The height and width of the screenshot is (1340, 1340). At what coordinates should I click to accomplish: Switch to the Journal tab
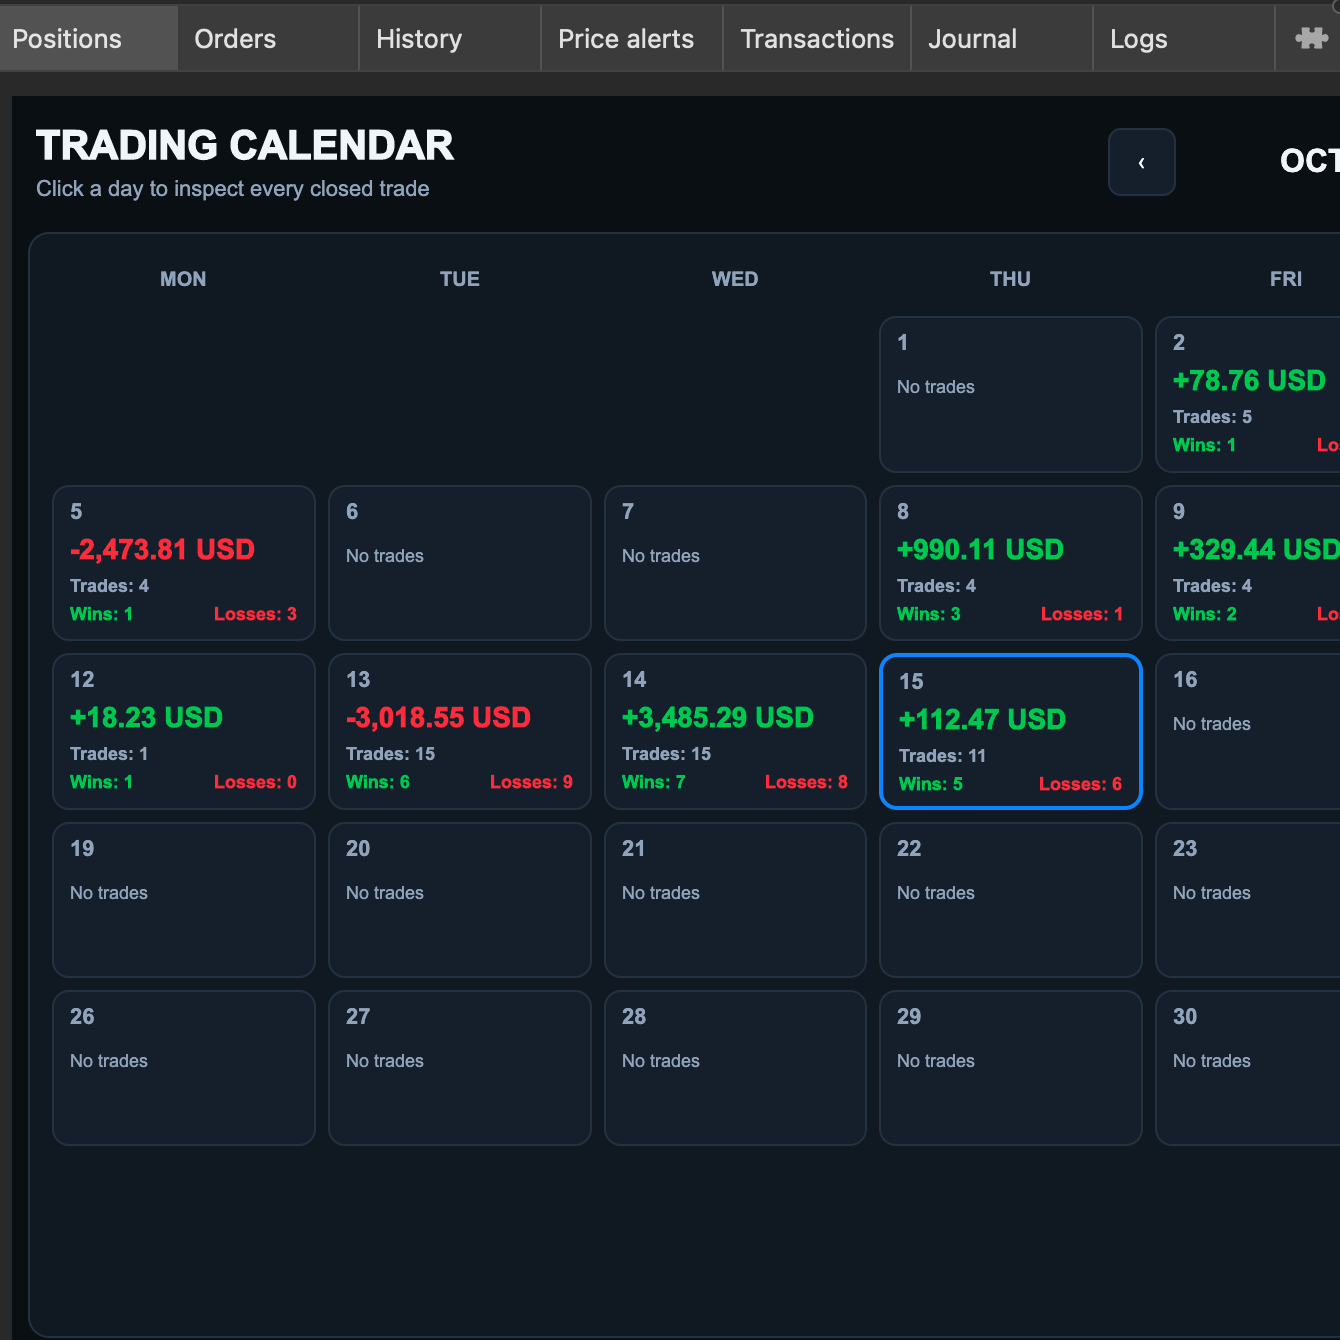(1002, 39)
